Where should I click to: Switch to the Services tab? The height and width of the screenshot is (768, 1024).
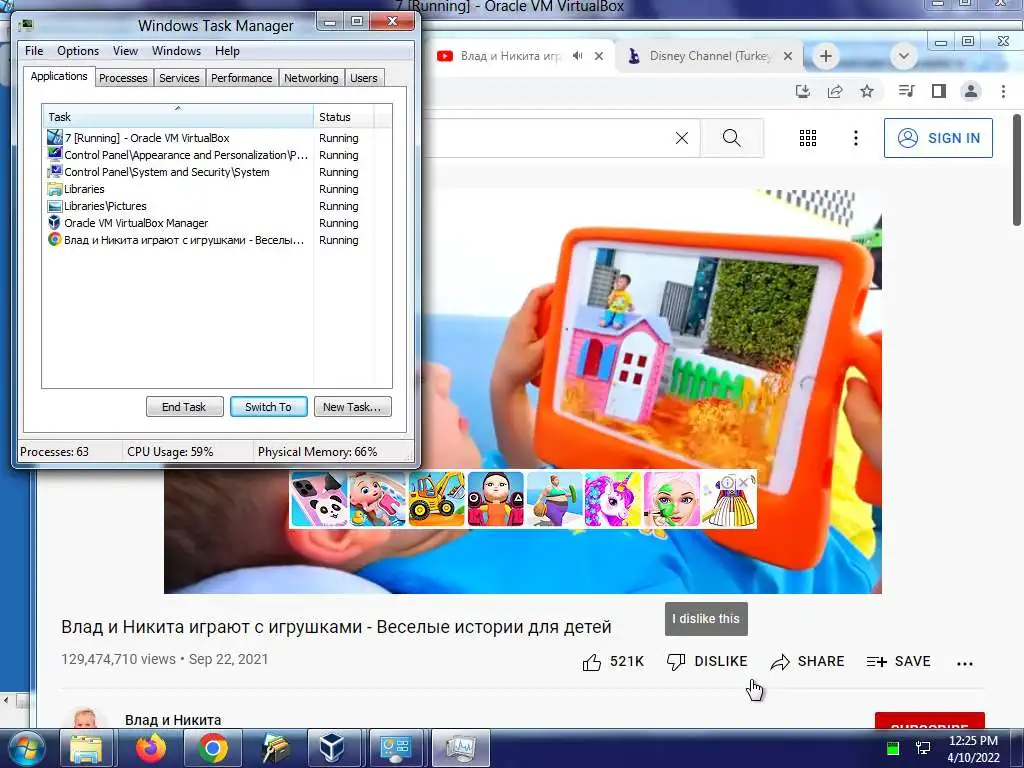coord(180,78)
